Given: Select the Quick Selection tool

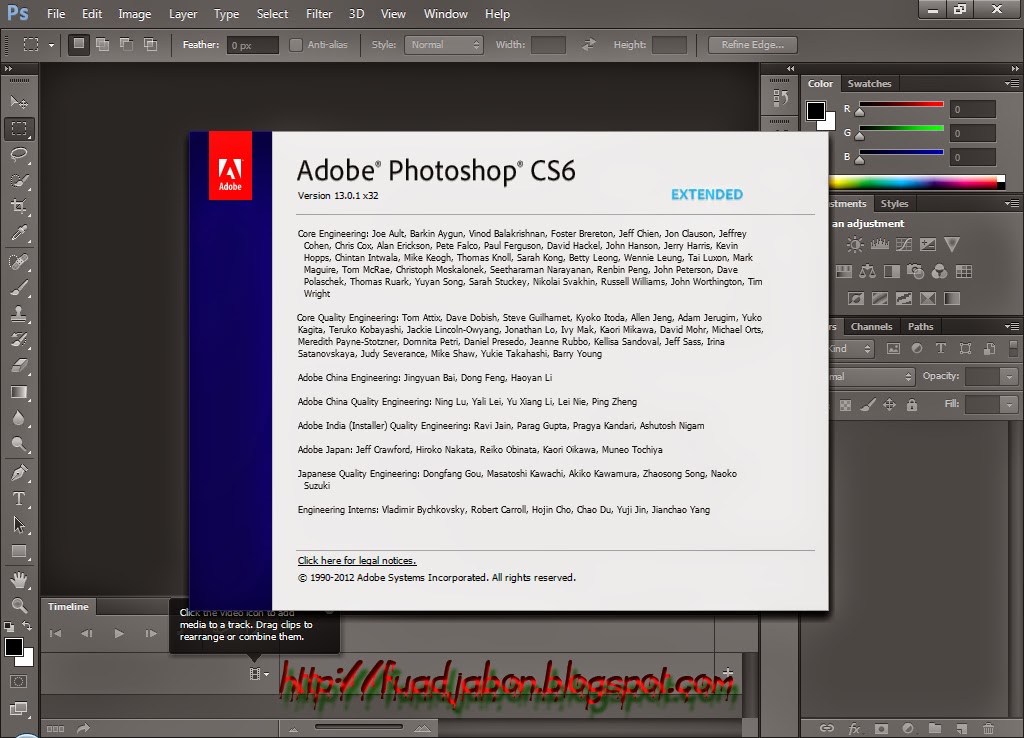Looking at the screenshot, I should pyautogui.click(x=19, y=181).
